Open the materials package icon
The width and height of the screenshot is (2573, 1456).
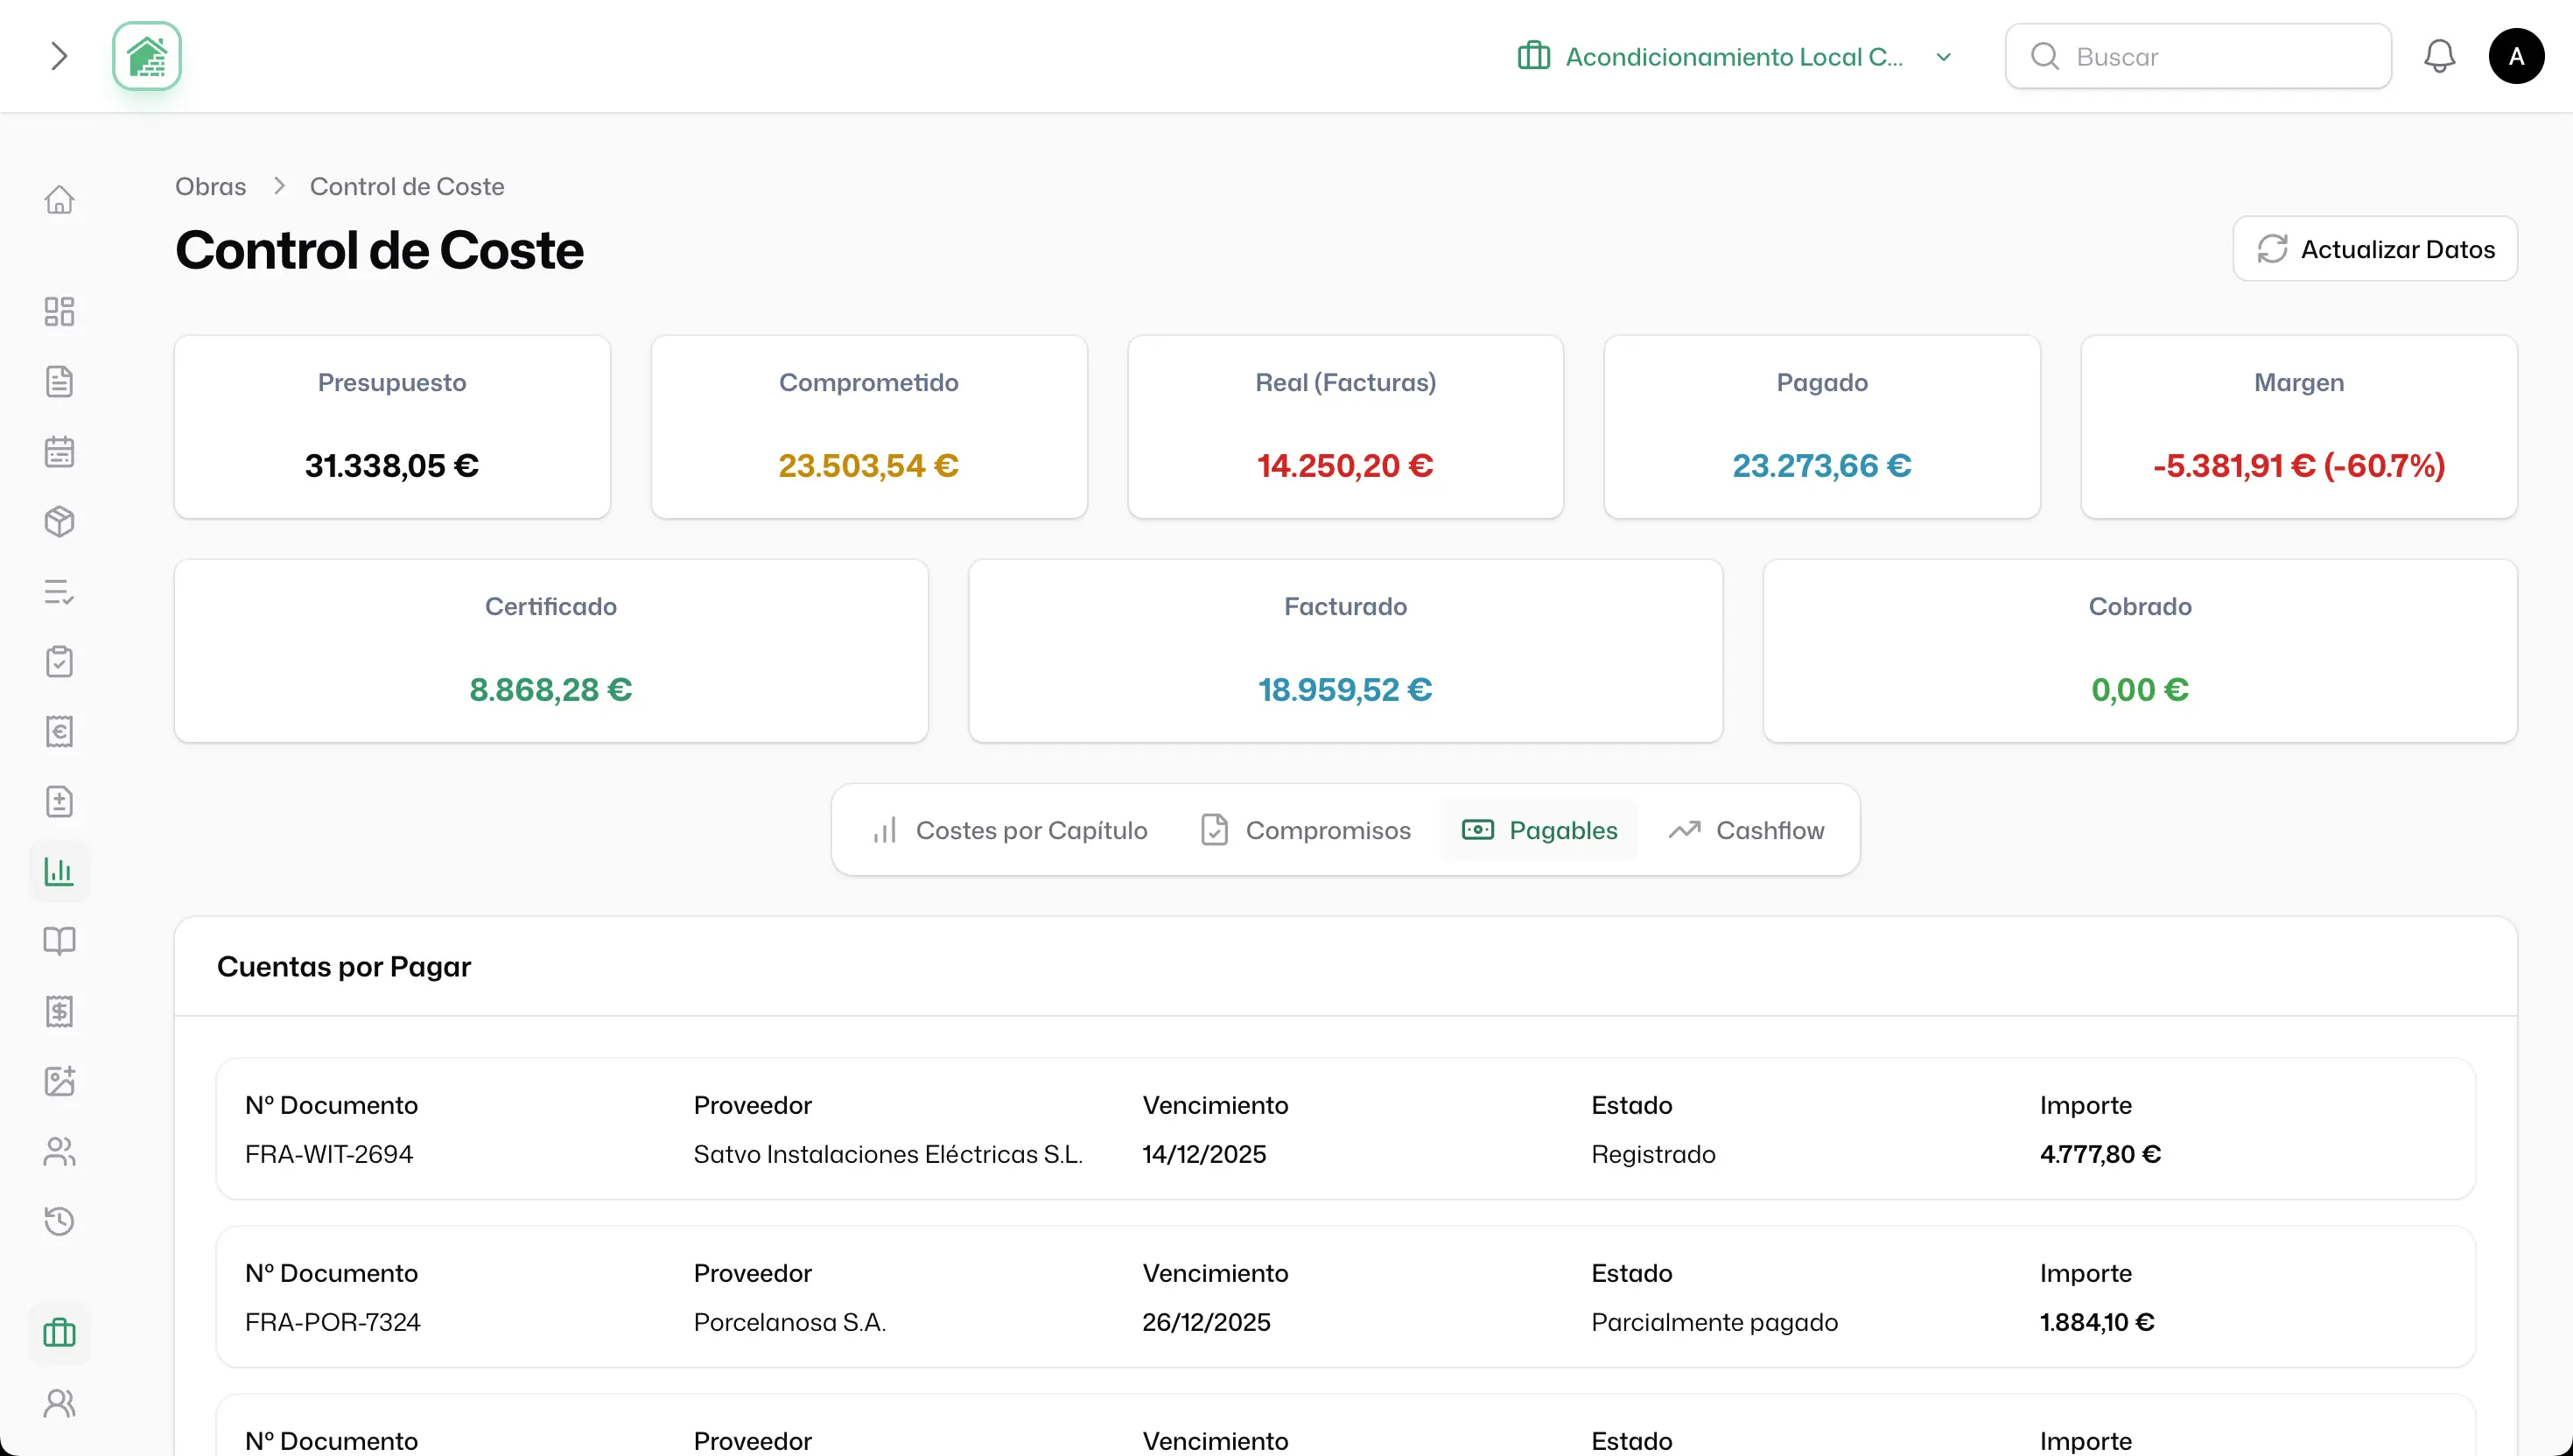click(60, 521)
